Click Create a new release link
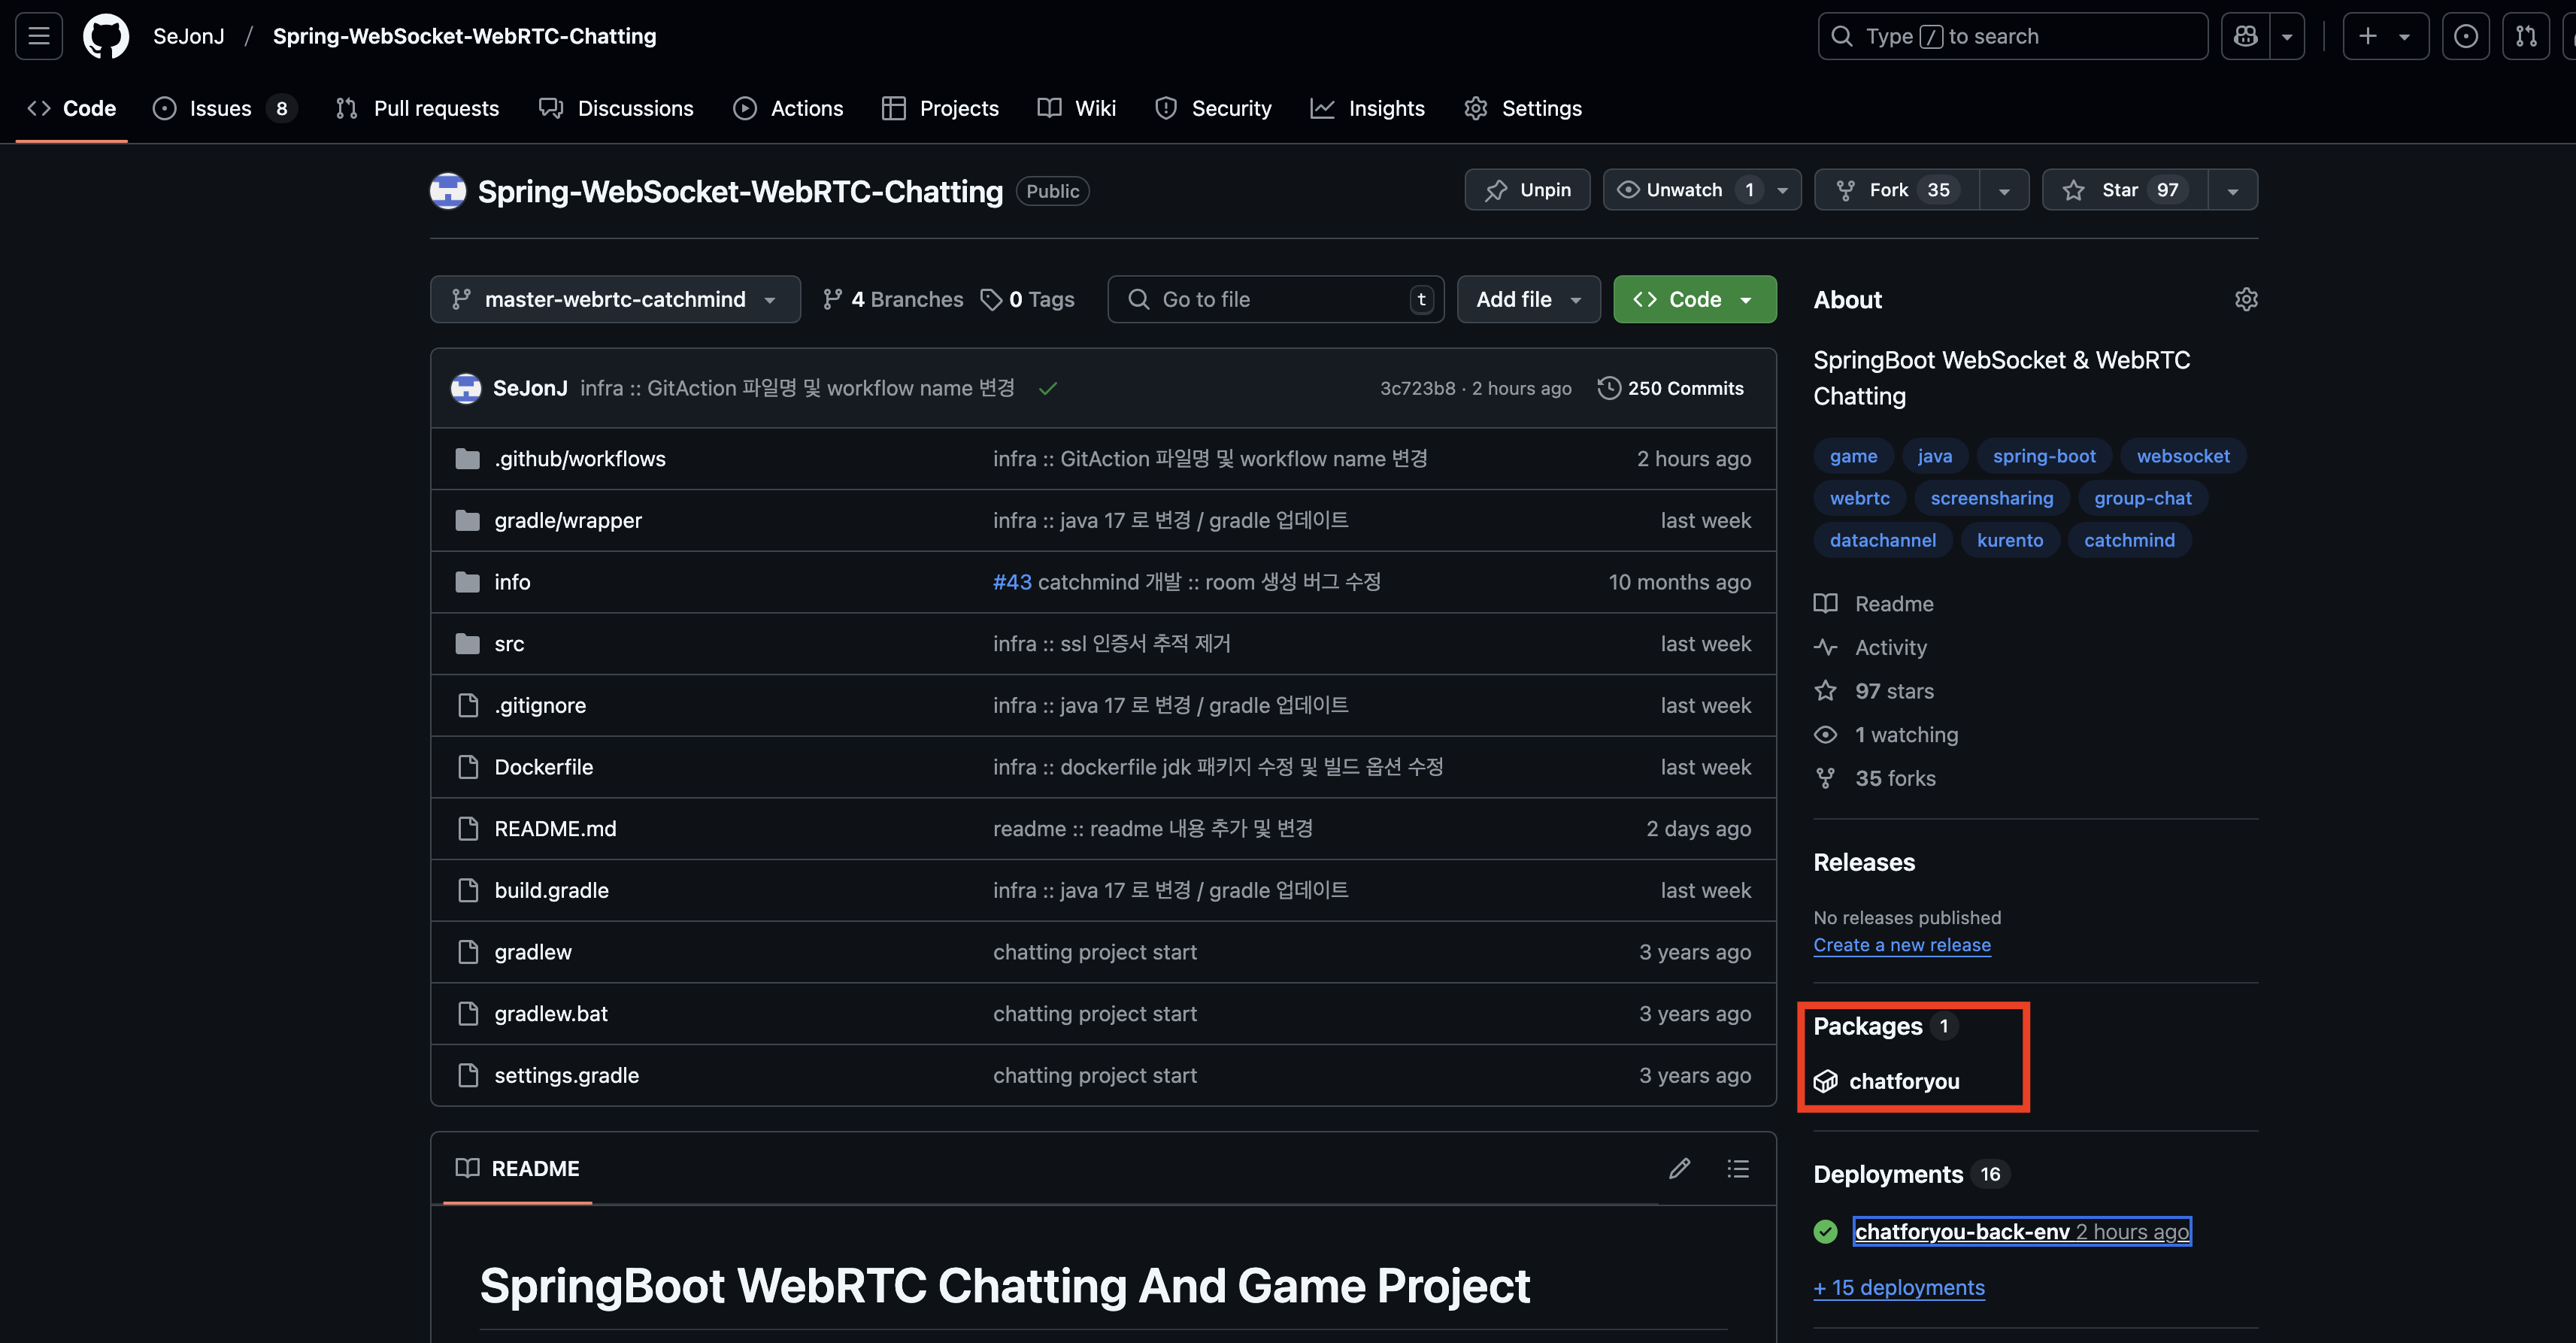 (x=1901, y=945)
